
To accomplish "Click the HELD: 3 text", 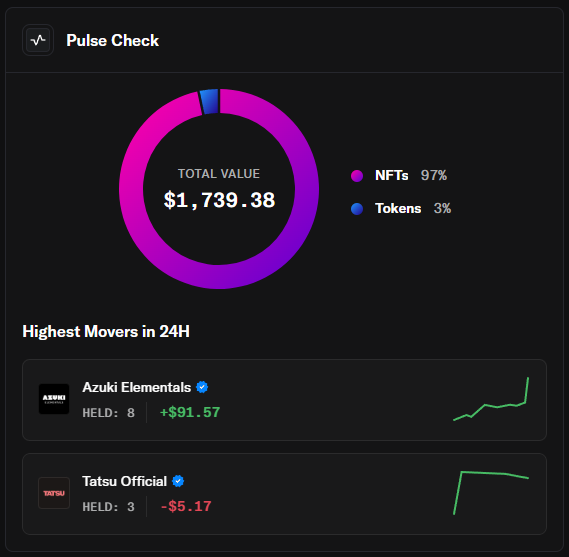I will [109, 507].
